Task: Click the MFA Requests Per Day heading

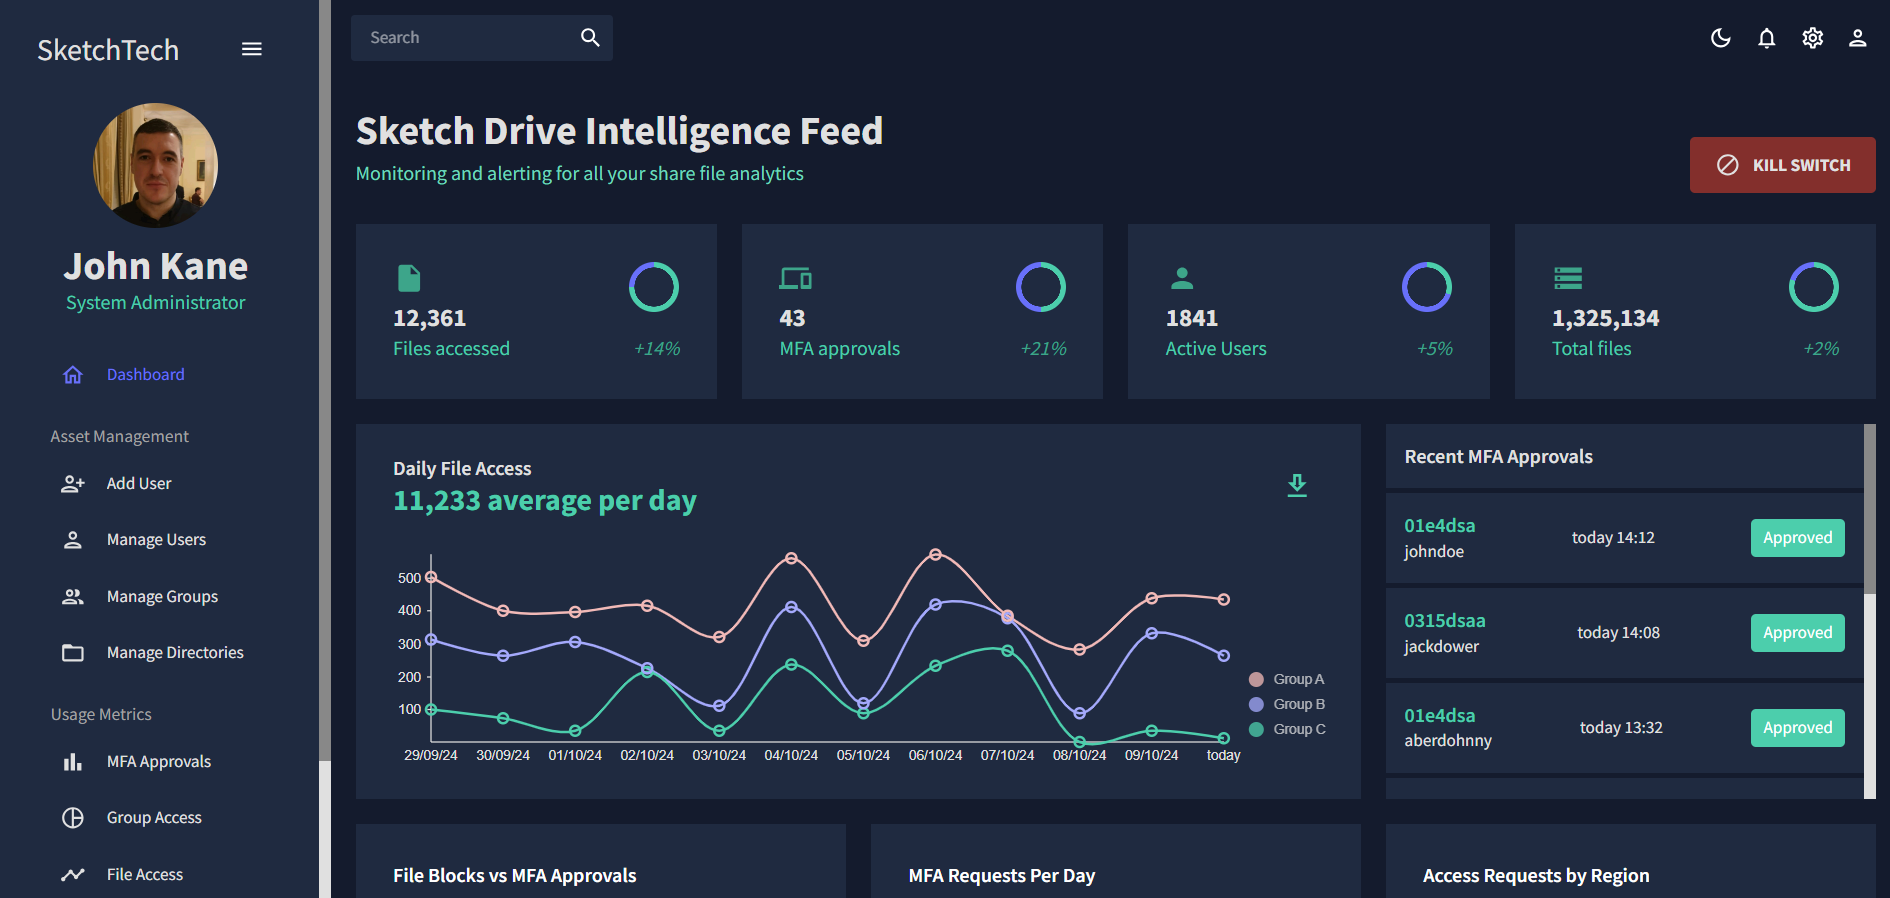Action: [x=1002, y=876]
